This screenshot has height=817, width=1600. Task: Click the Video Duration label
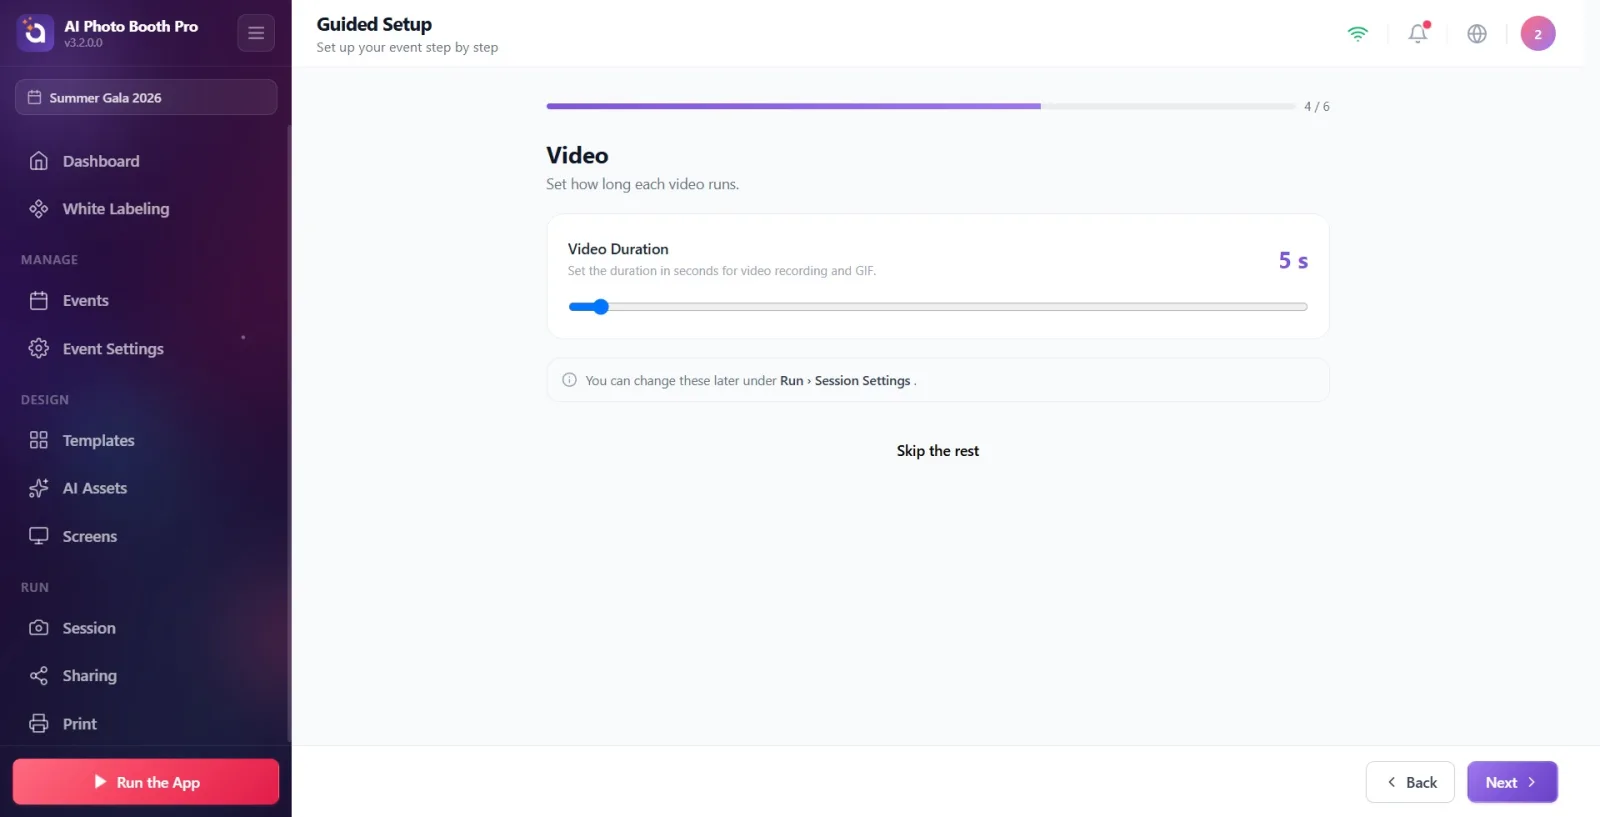(x=618, y=249)
